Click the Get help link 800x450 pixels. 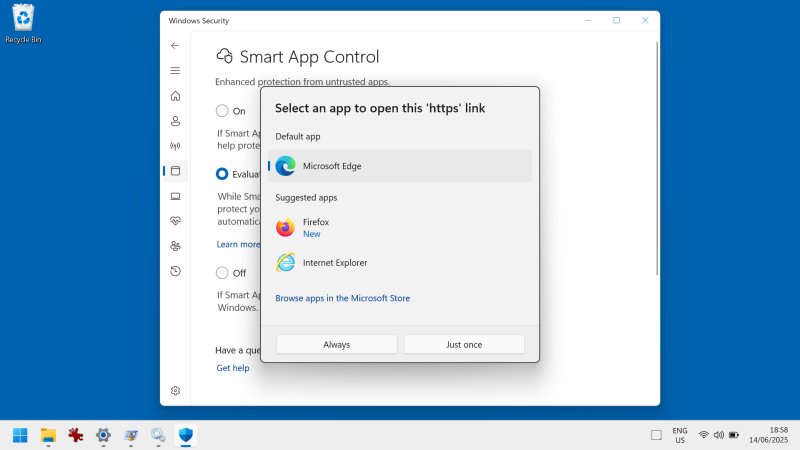pos(233,368)
